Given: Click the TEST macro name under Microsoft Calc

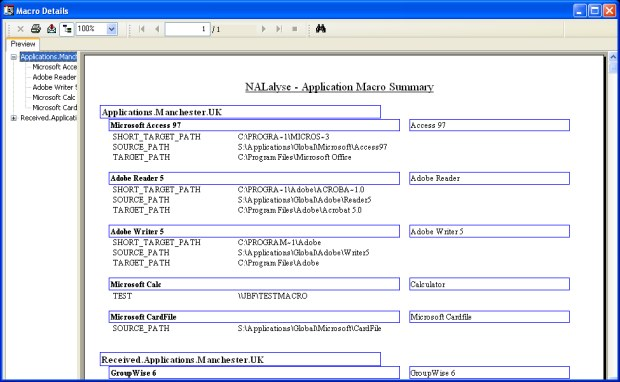Looking at the screenshot, I should point(122,296).
